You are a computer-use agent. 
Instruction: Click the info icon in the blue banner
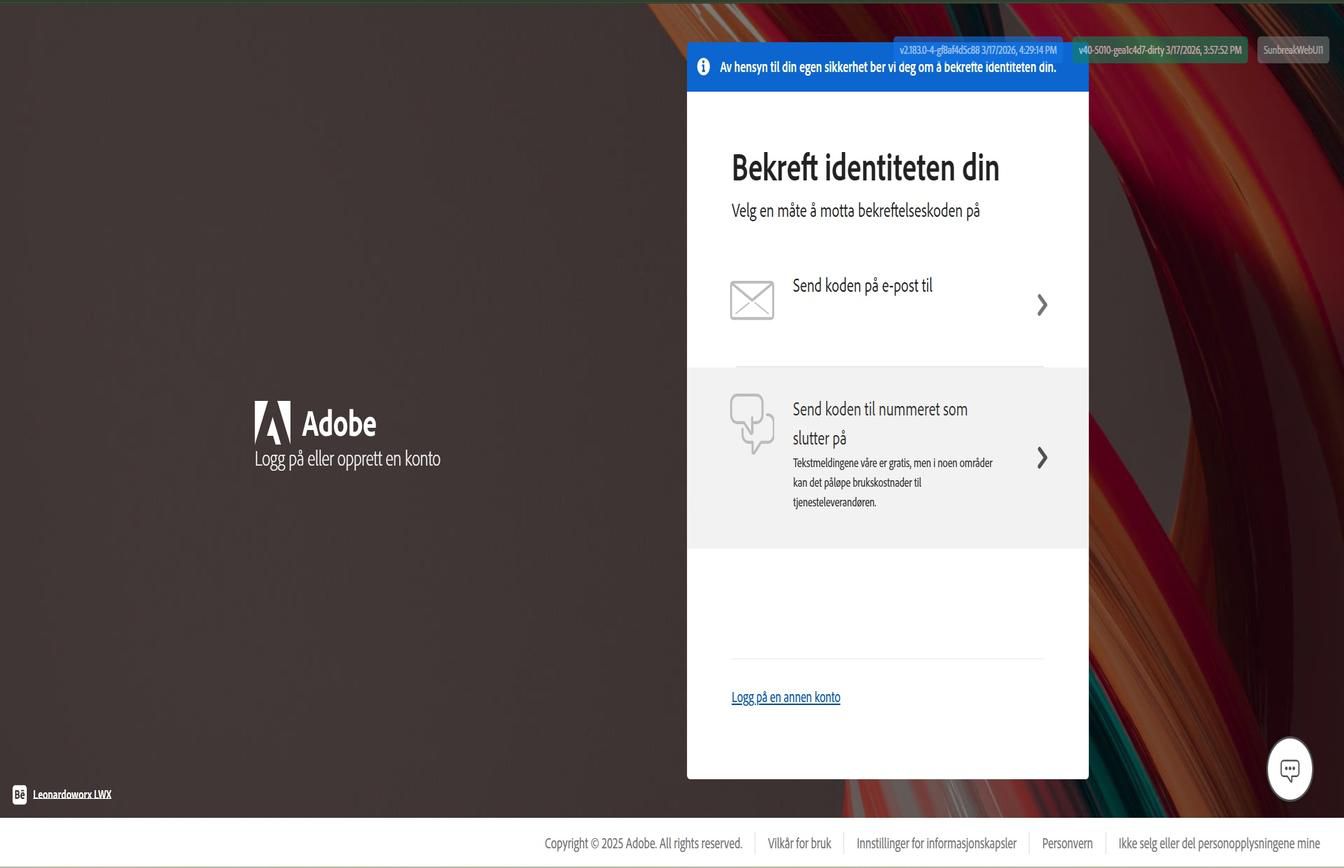703,66
